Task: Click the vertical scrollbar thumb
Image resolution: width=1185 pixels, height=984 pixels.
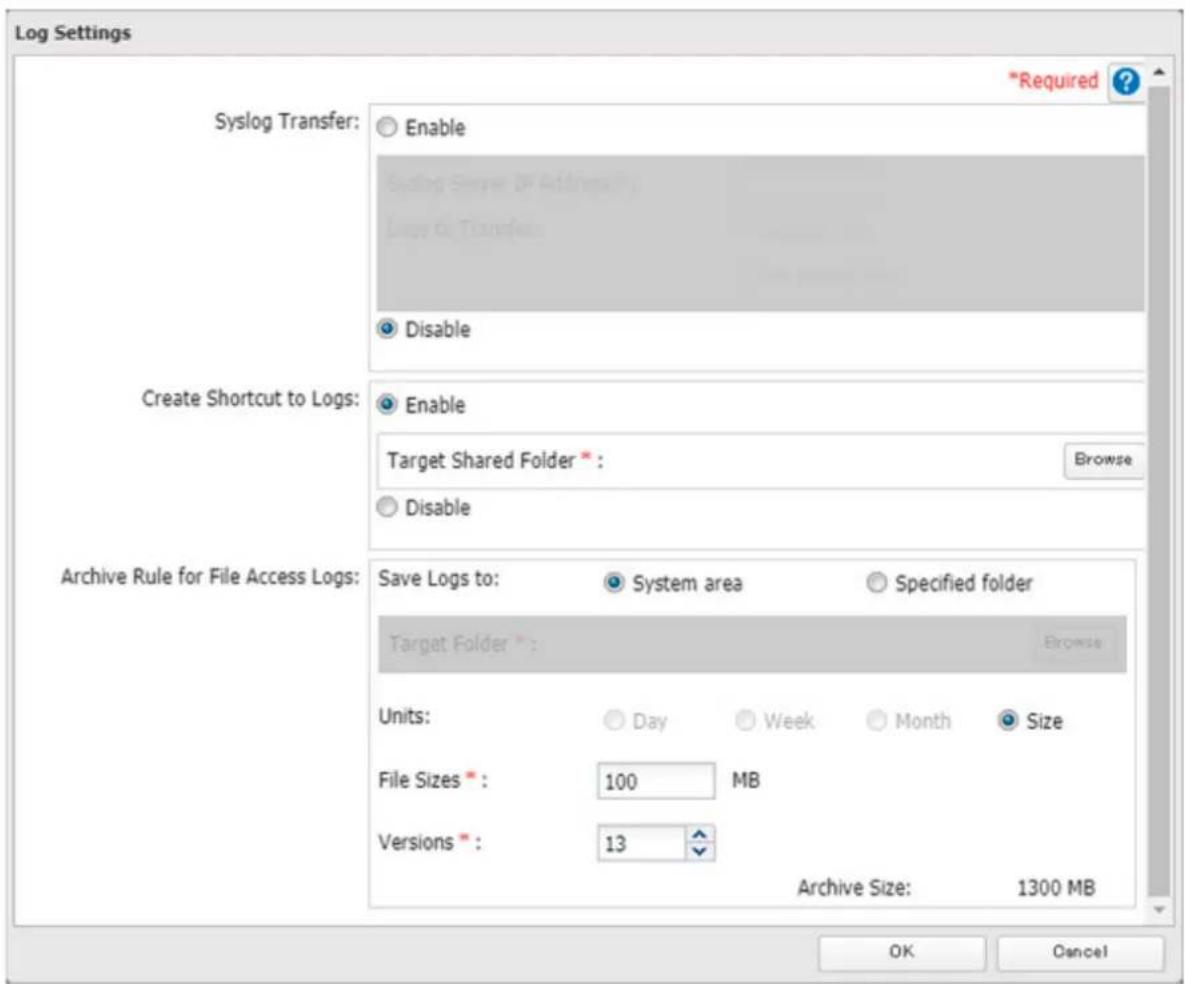Action: 1159,491
